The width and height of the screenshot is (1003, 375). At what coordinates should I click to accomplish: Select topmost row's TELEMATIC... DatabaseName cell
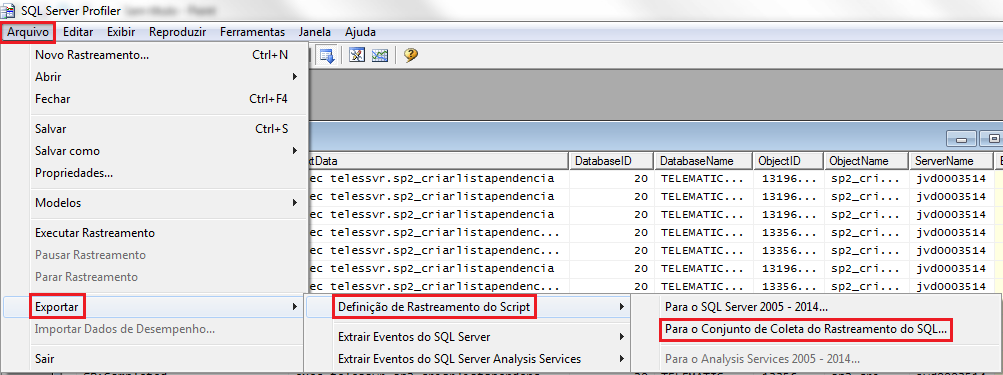pos(702,179)
